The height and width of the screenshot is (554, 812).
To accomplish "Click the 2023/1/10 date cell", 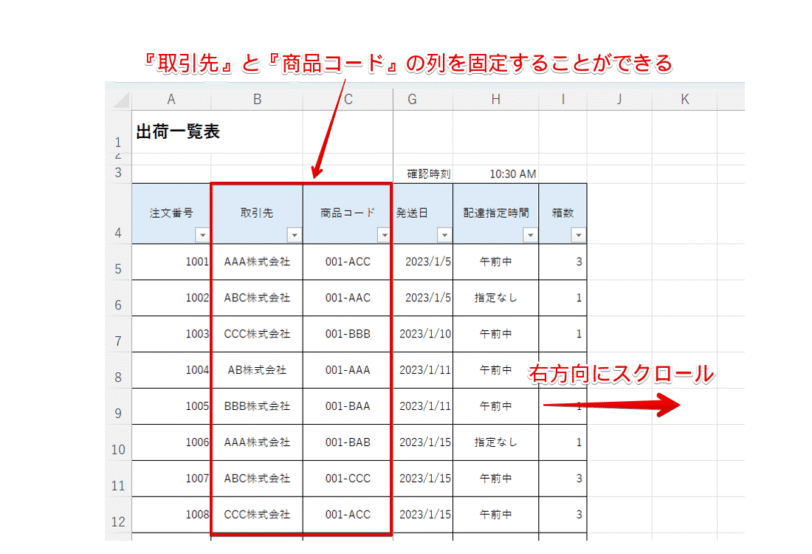I will (x=425, y=334).
